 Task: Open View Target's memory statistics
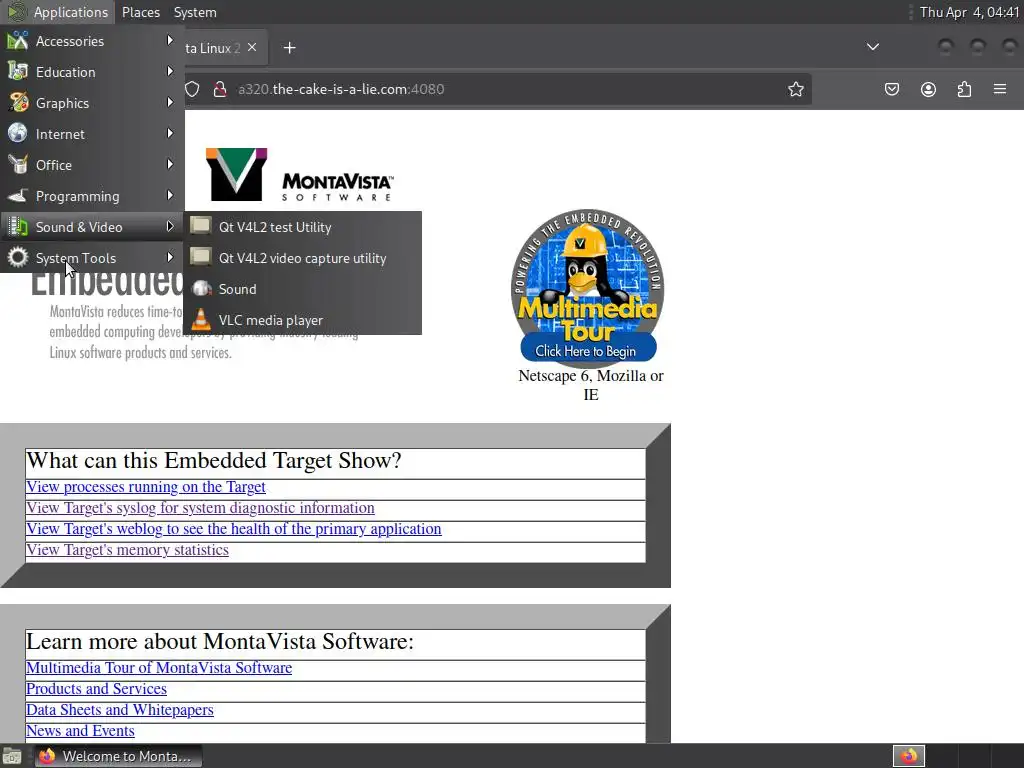click(127, 550)
